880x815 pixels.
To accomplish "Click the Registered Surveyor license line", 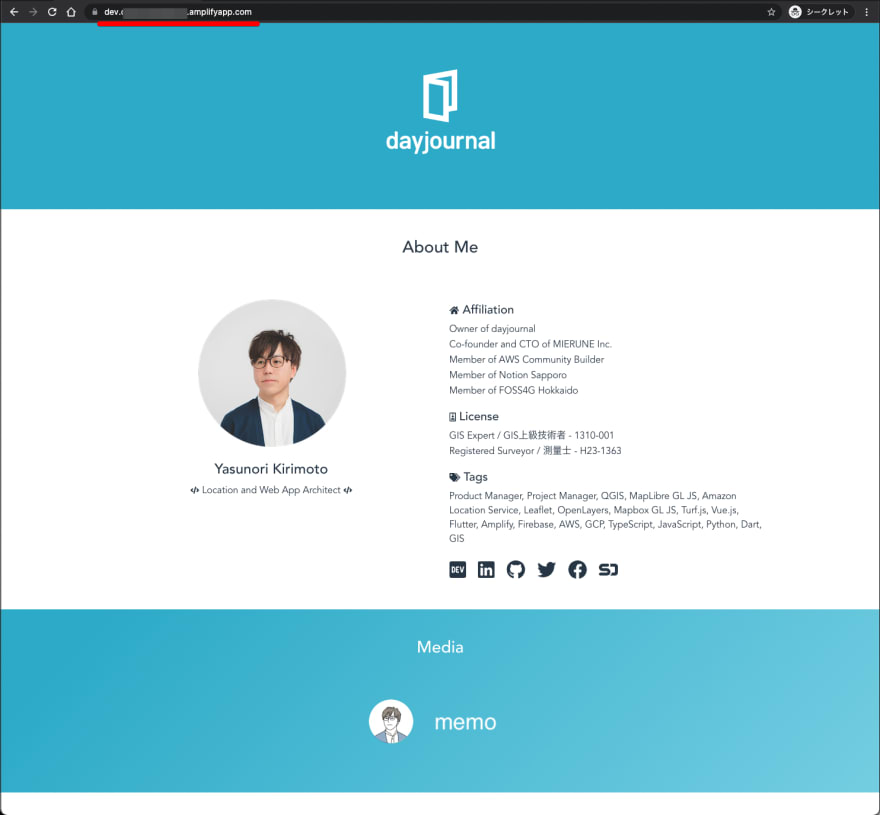I will pyautogui.click(x=535, y=451).
